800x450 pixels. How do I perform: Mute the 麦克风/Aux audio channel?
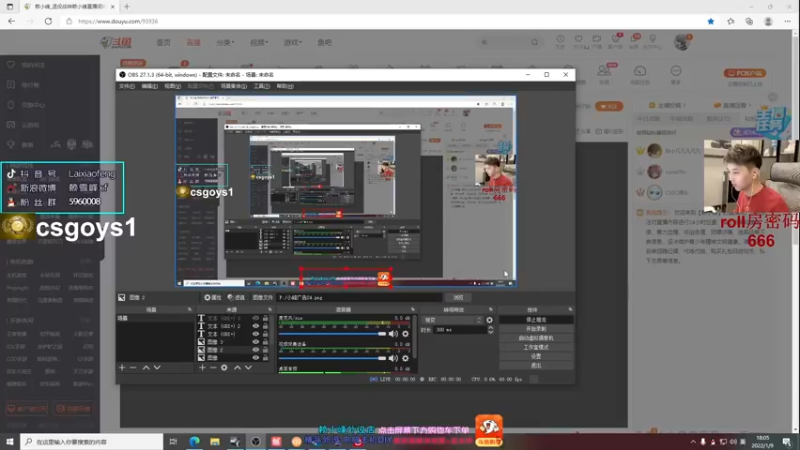393,334
